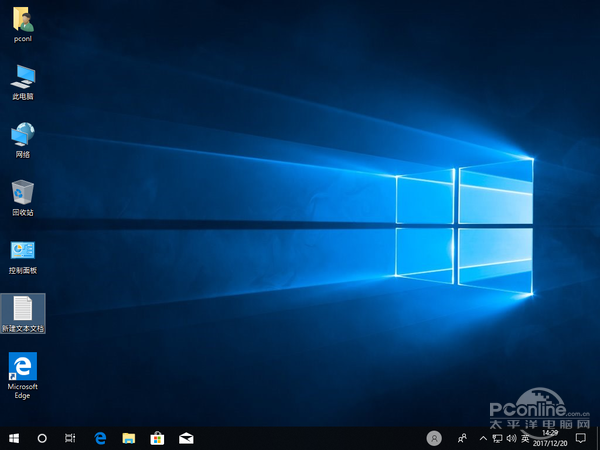Open Cortana search circle on taskbar
The image size is (600, 450).
[x=42, y=439]
